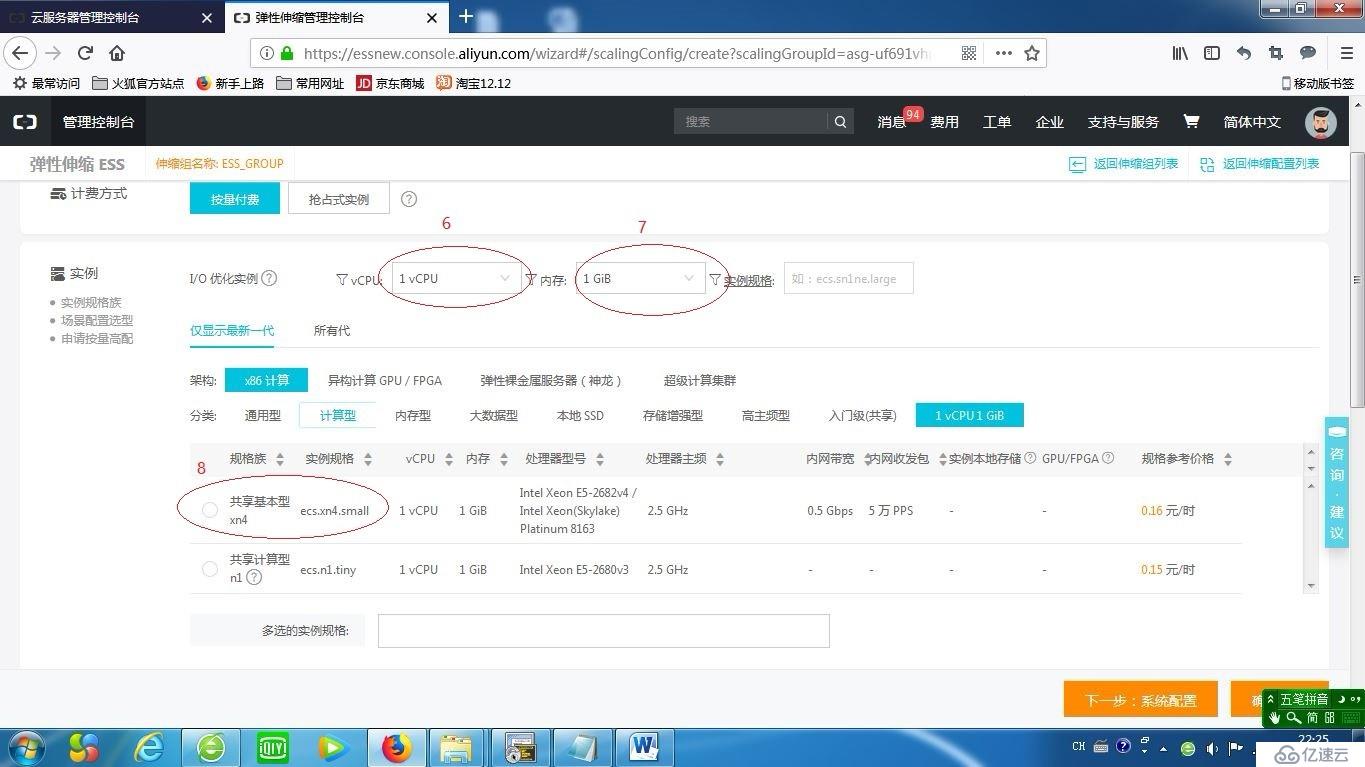Click 返回伸缩配置列表 link
The height and width of the screenshot is (767, 1365).
(1260, 164)
